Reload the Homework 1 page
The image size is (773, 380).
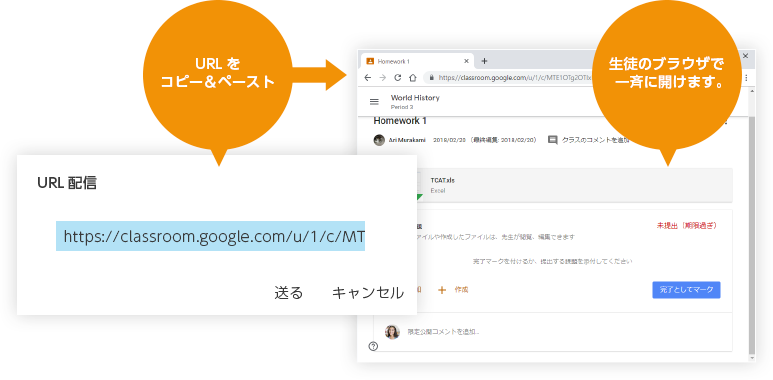398,77
